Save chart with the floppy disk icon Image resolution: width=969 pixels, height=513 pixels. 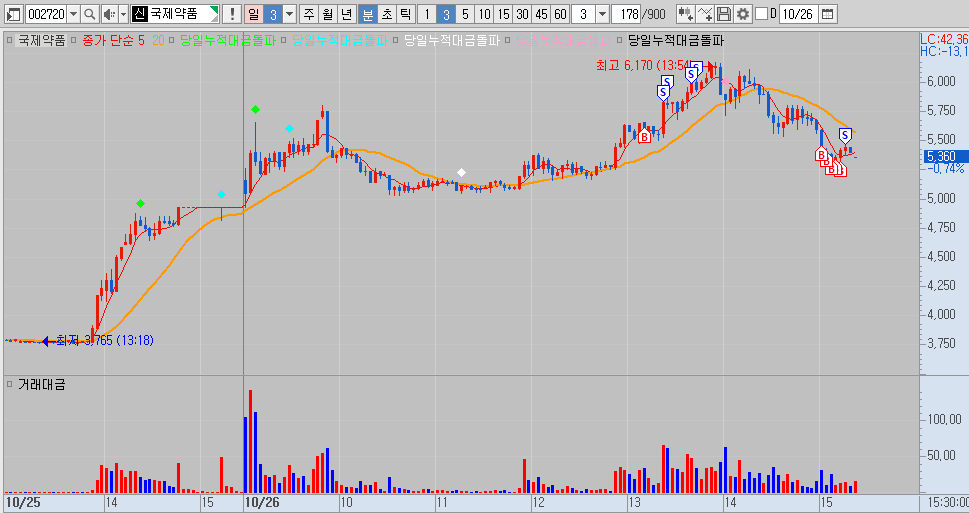click(x=724, y=14)
